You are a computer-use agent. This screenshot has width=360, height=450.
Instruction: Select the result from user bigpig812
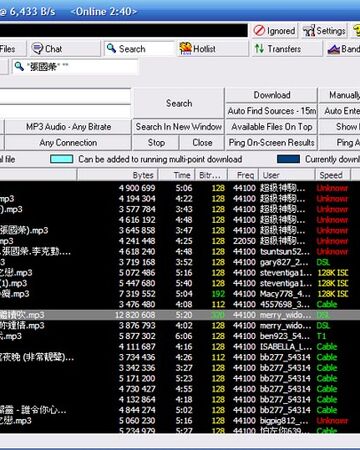[x=180, y=421]
